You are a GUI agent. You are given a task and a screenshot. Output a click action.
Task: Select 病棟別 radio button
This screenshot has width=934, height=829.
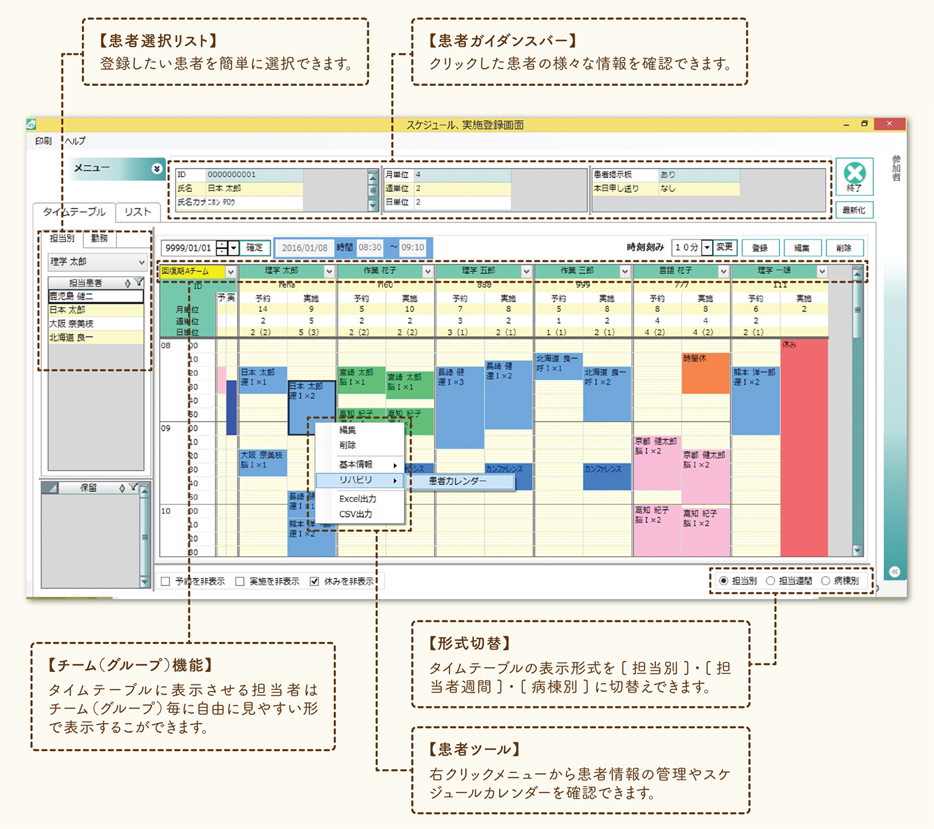click(826, 581)
